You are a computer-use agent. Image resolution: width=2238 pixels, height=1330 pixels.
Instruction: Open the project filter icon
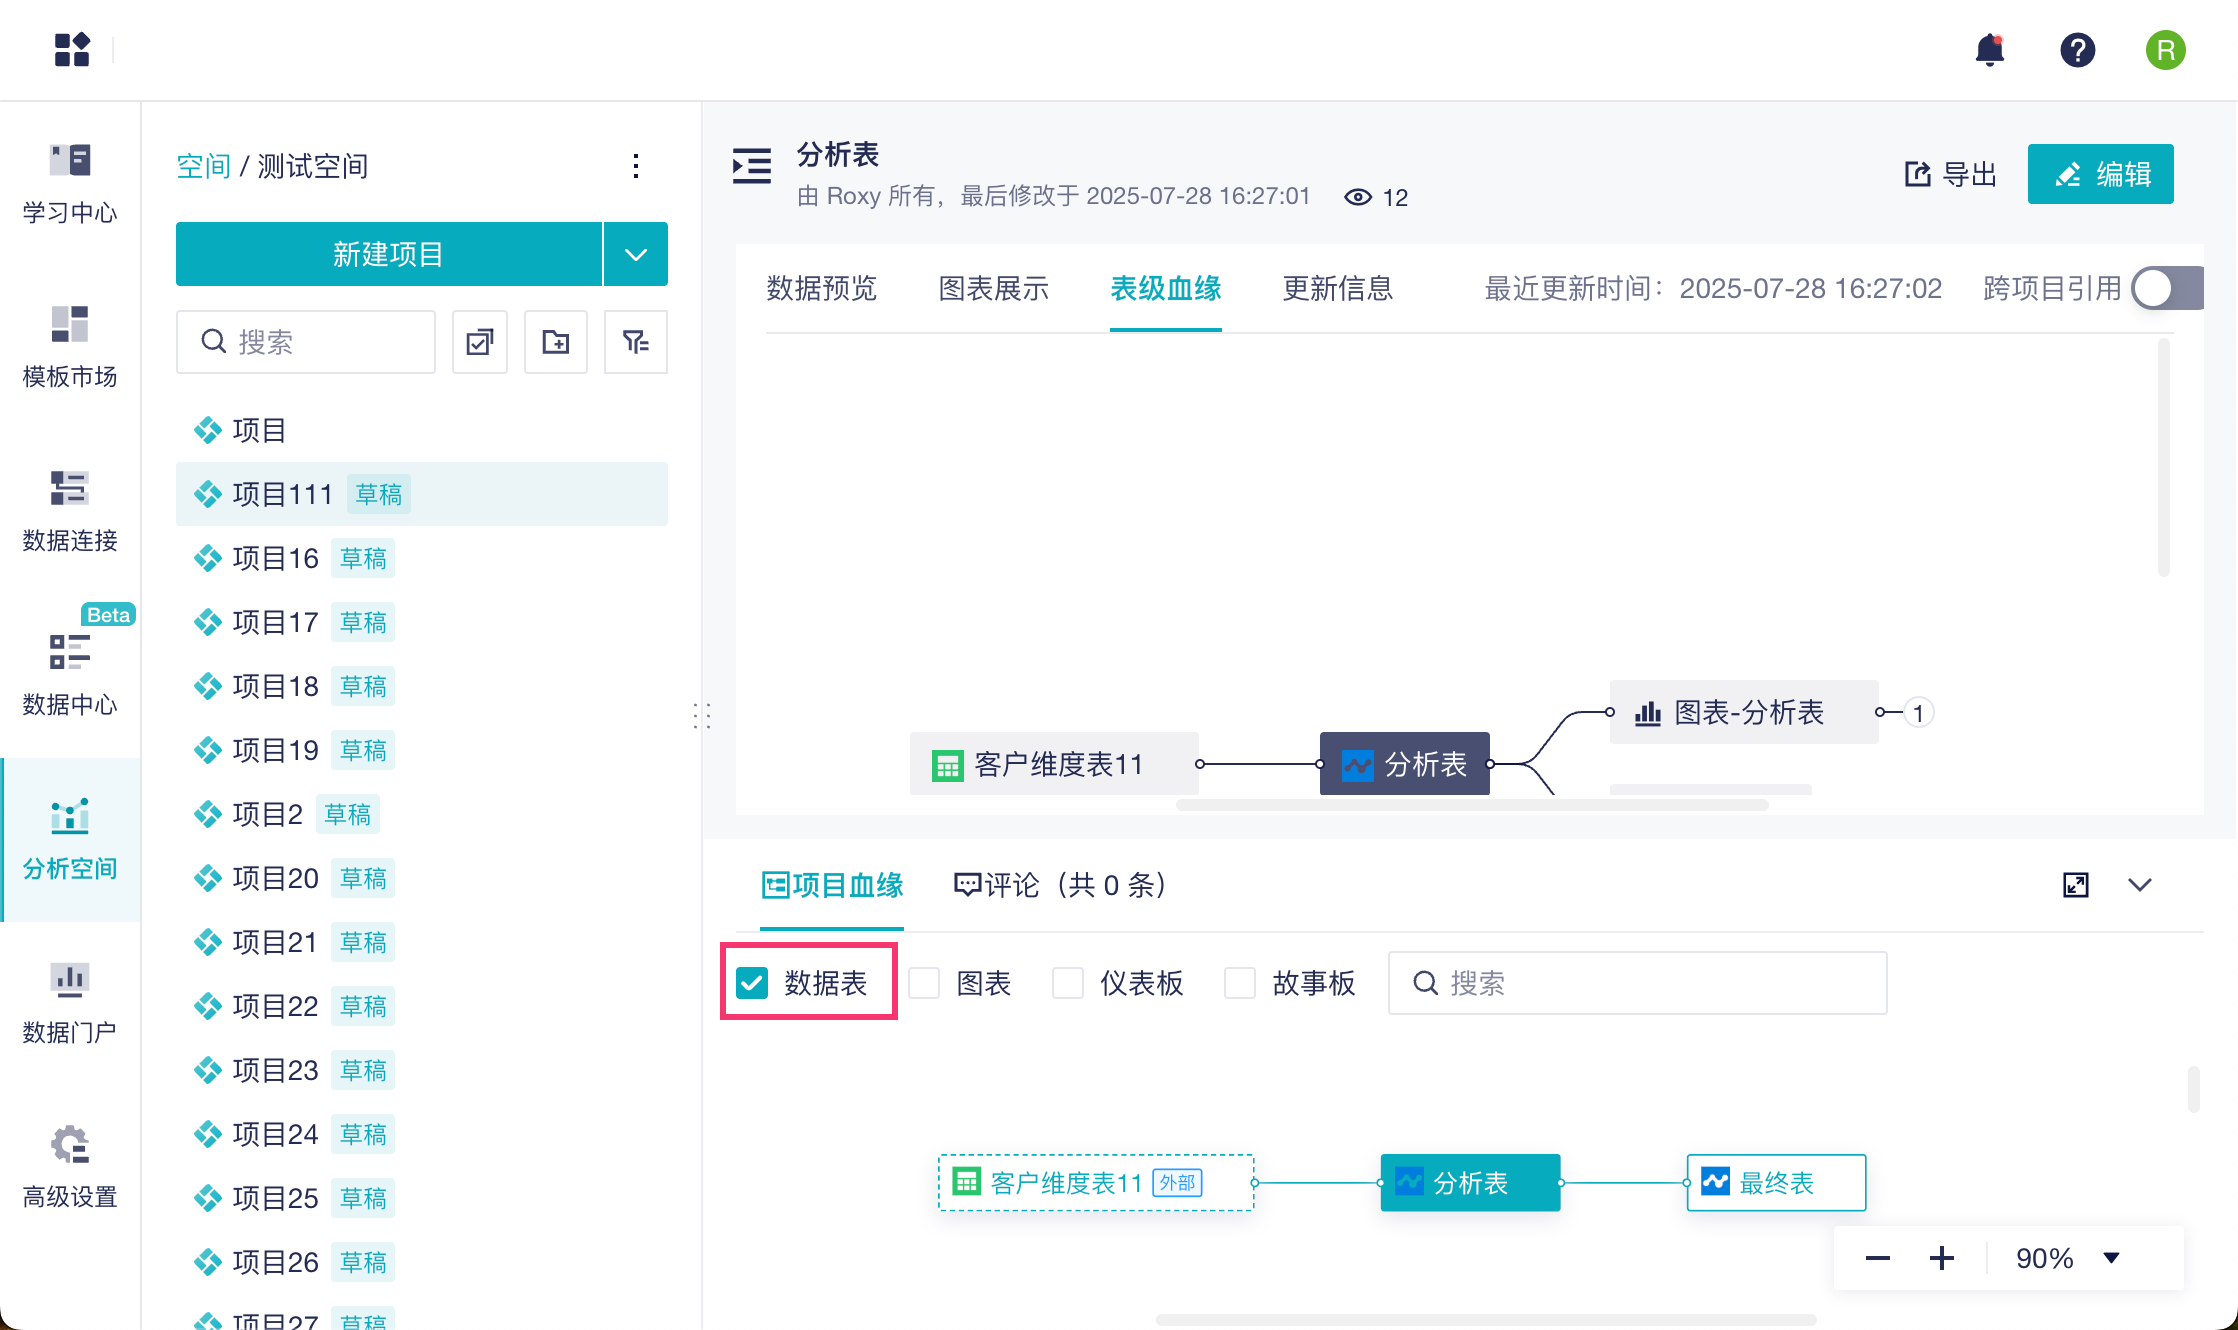click(635, 342)
